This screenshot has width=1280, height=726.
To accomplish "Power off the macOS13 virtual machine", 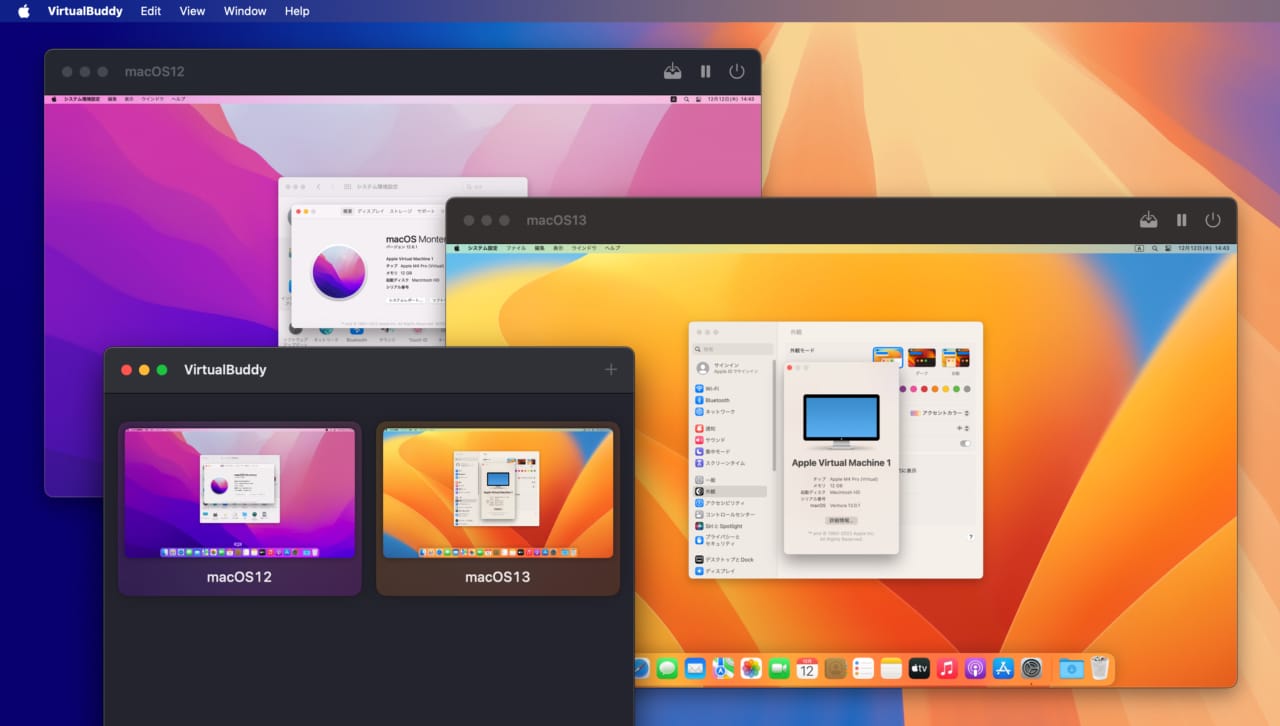I will pyautogui.click(x=1213, y=219).
